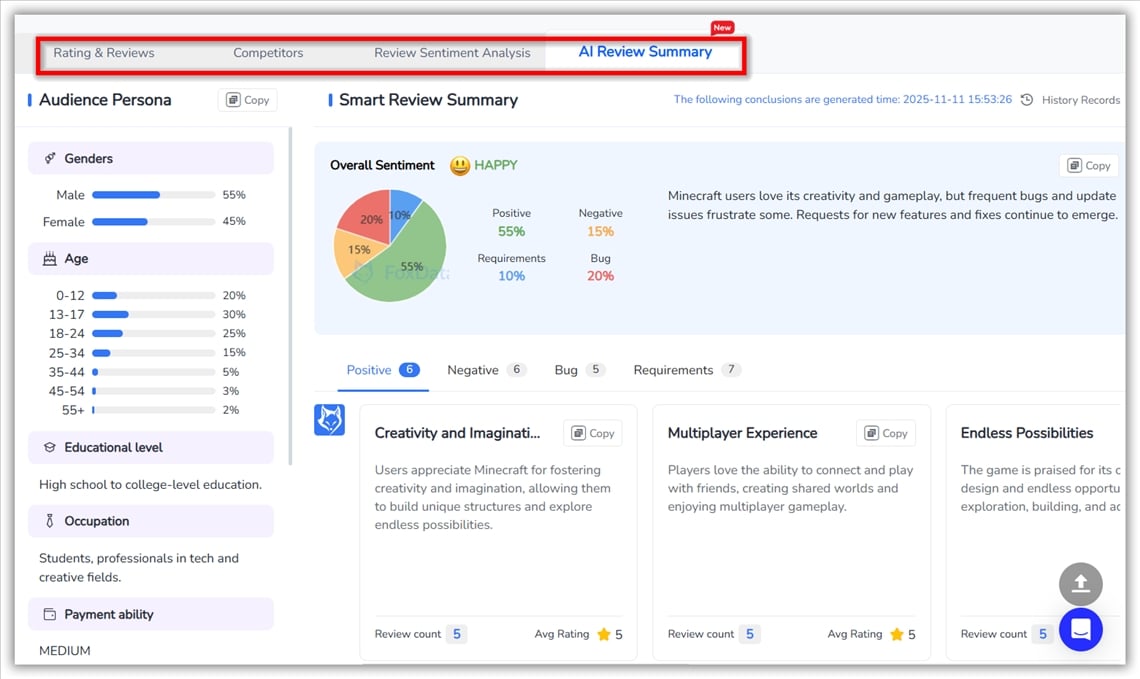The image size is (1140, 679).
Task: Switch to the Requirements tab
Action: pyautogui.click(x=673, y=370)
